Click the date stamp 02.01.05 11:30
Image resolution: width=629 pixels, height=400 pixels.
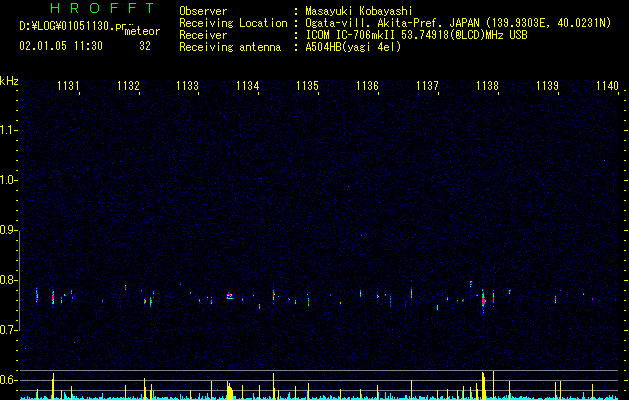coord(61,46)
